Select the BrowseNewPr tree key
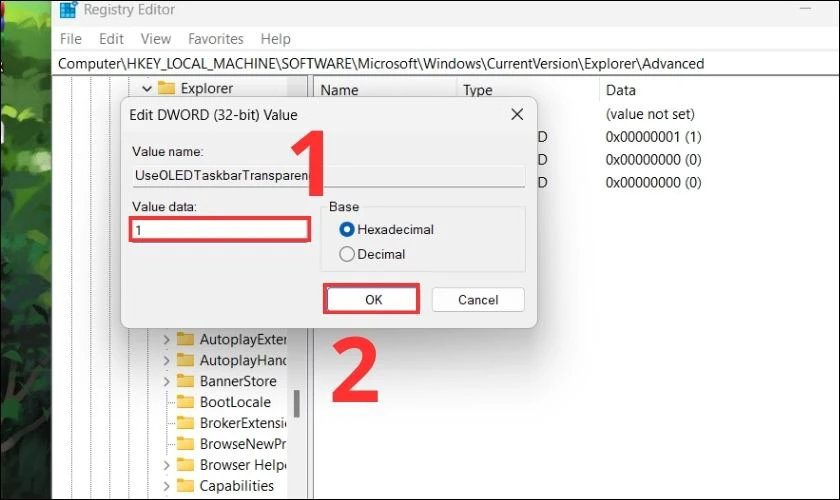Viewport: 840px width, 500px height. pos(243,444)
